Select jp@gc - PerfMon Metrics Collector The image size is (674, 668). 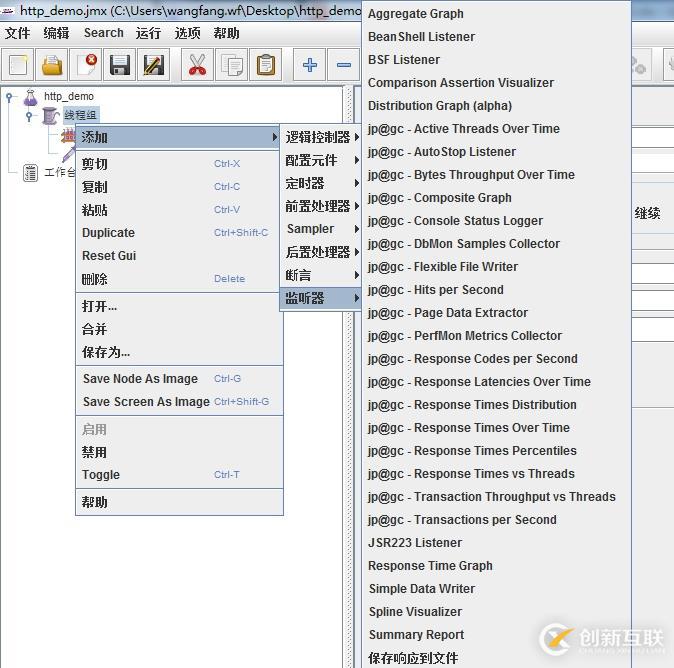(x=464, y=336)
